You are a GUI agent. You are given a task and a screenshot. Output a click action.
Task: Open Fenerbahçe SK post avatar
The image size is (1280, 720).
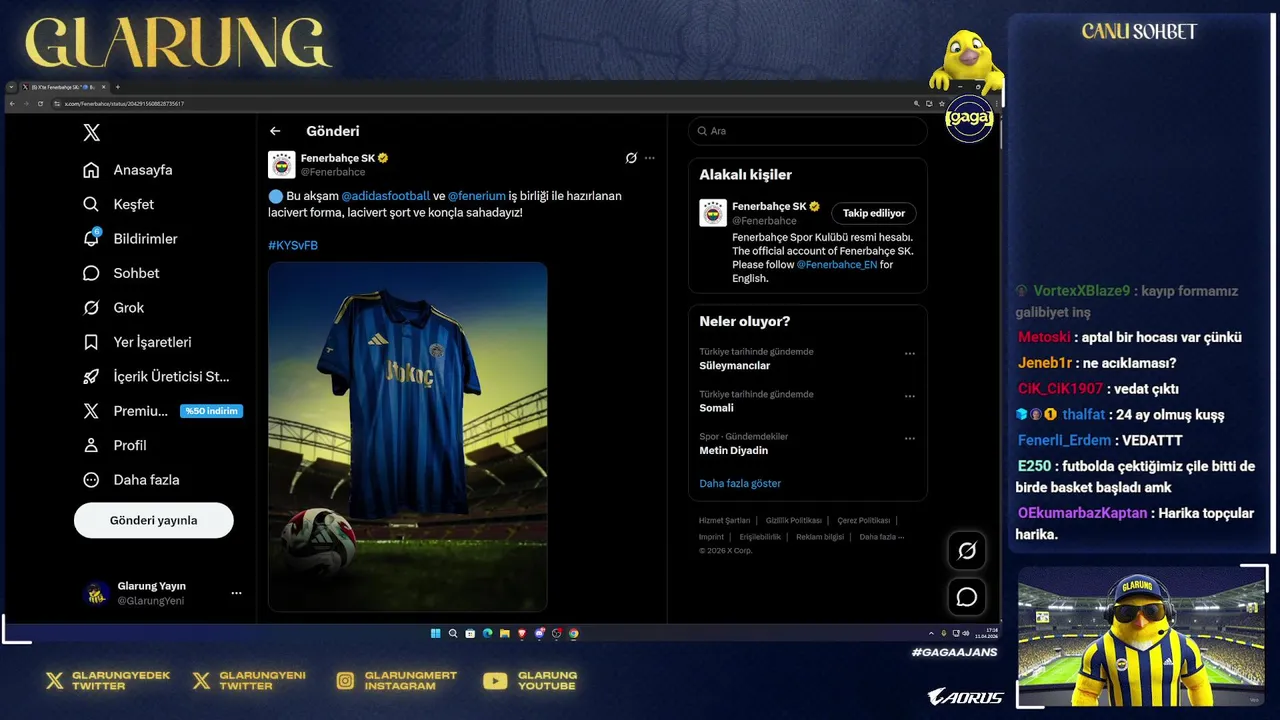pyautogui.click(x=282, y=164)
